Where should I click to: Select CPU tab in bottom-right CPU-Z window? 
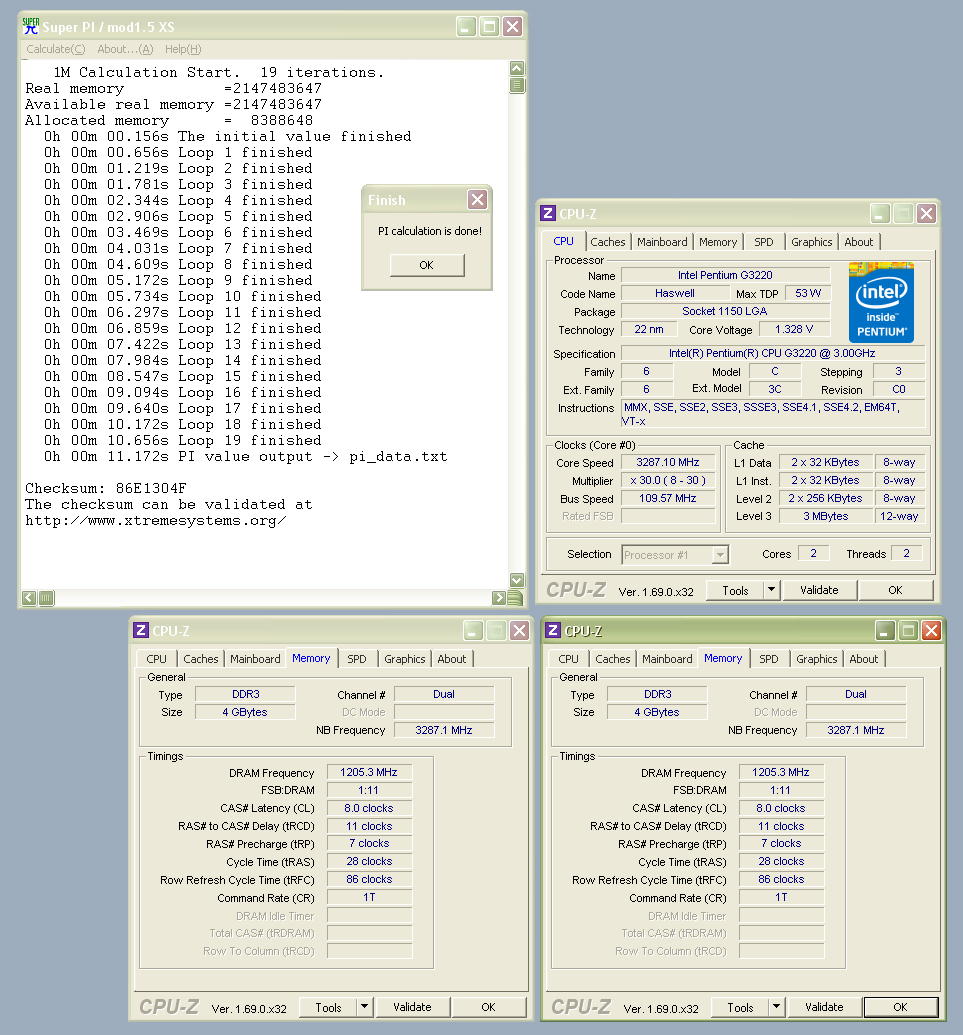[568, 659]
